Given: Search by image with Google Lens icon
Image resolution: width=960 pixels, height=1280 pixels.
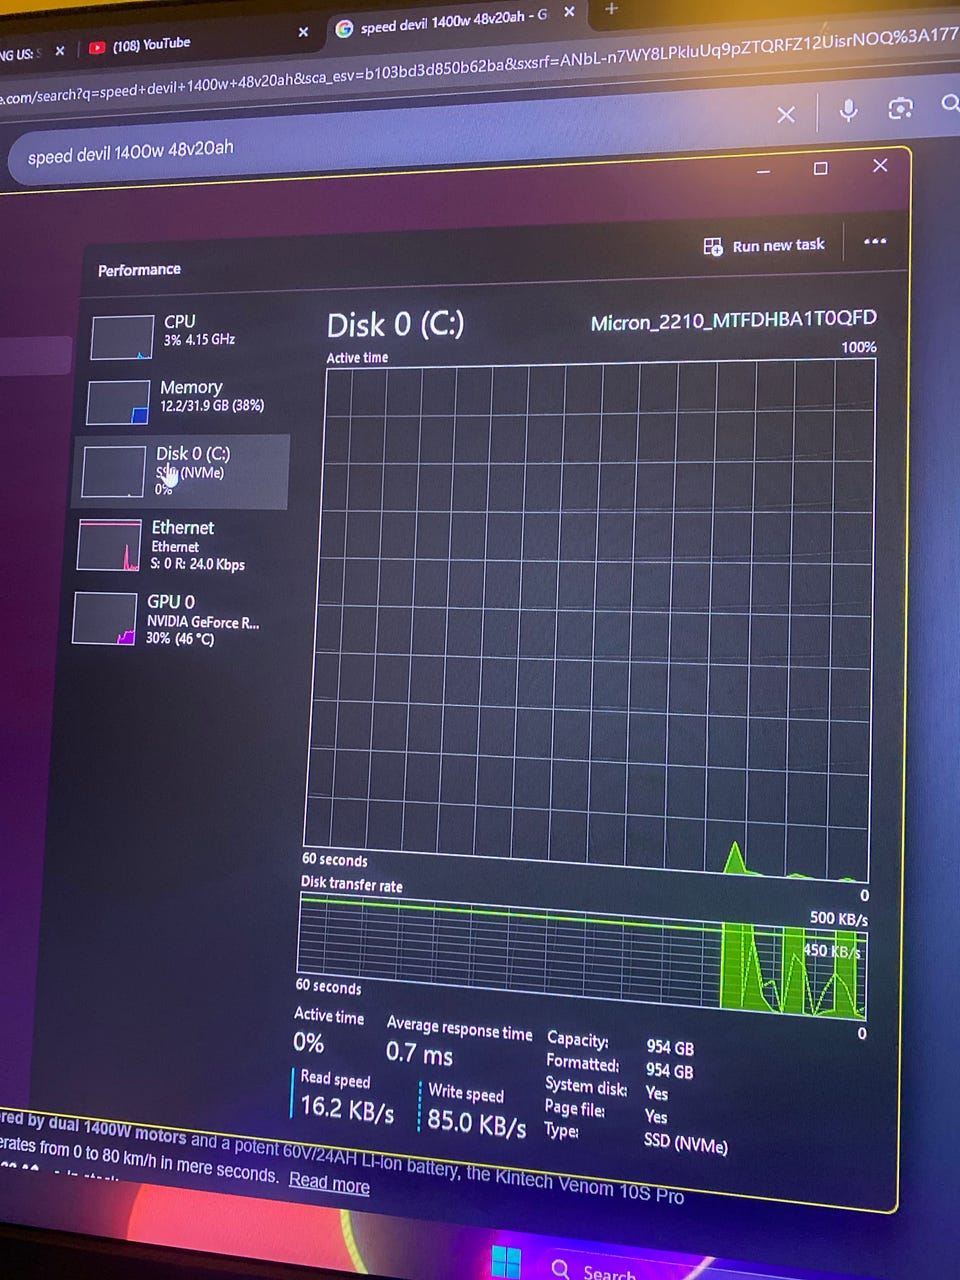Looking at the screenshot, I should (901, 108).
